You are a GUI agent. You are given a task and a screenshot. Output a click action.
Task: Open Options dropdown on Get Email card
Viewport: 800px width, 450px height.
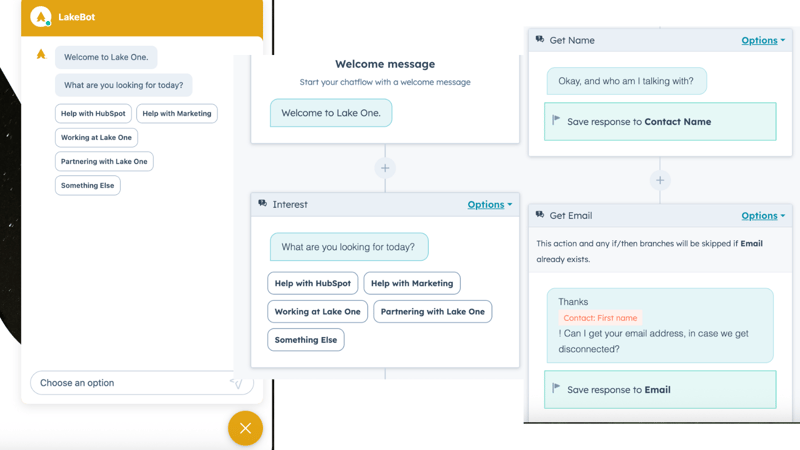(x=763, y=215)
